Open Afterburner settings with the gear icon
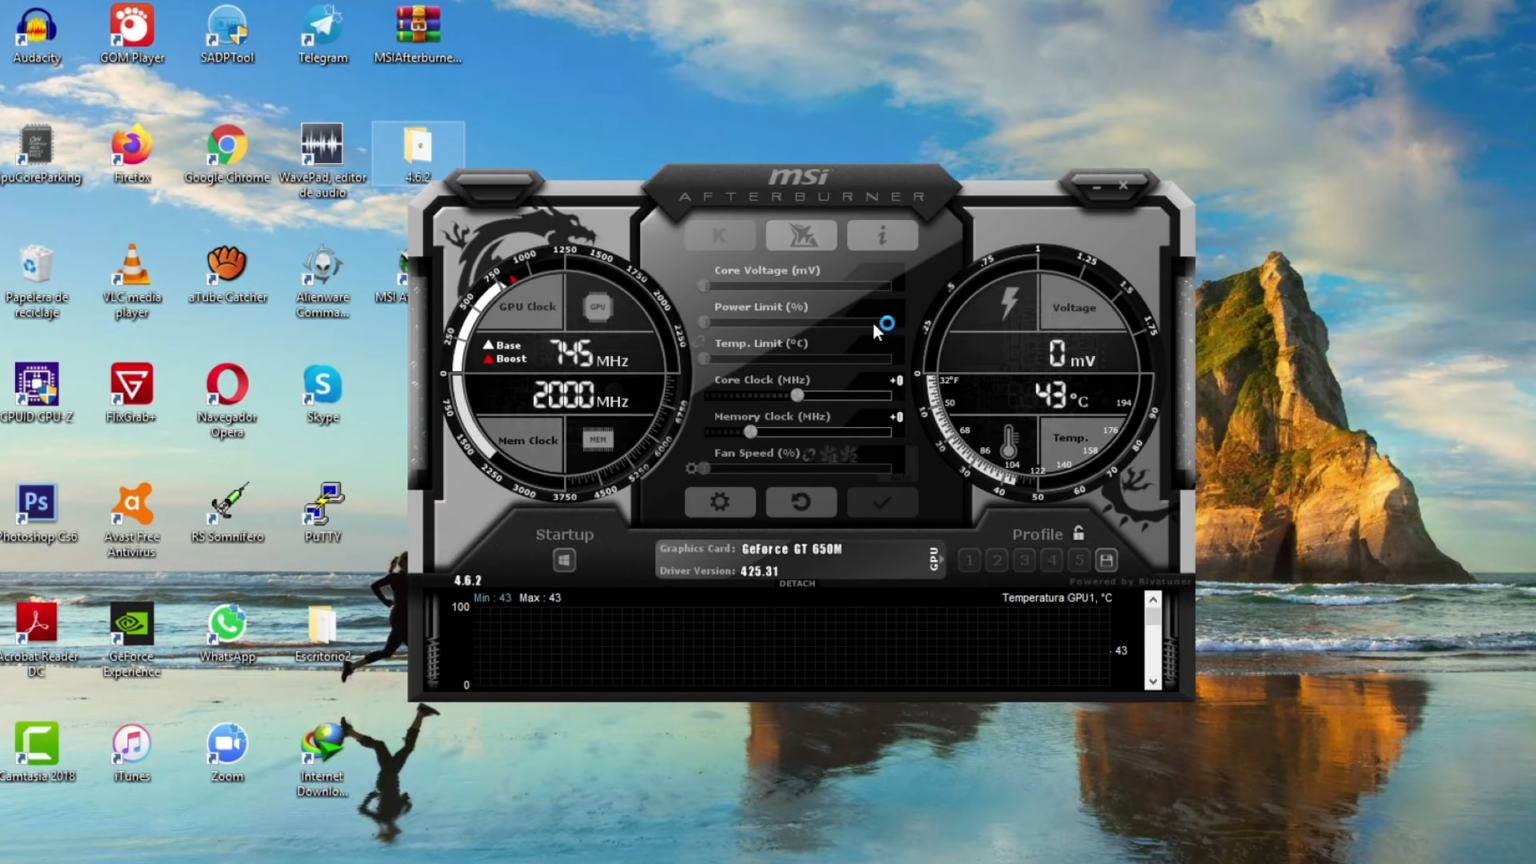This screenshot has width=1536, height=864. (720, 502)
